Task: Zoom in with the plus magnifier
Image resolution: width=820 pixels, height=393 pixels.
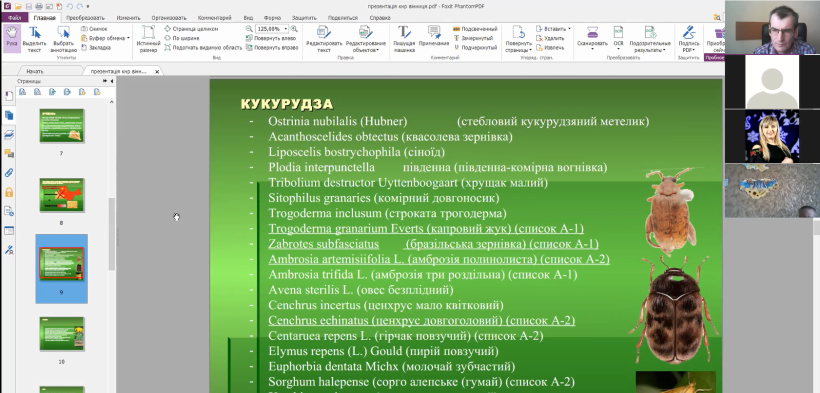Action: click(294, 29)
